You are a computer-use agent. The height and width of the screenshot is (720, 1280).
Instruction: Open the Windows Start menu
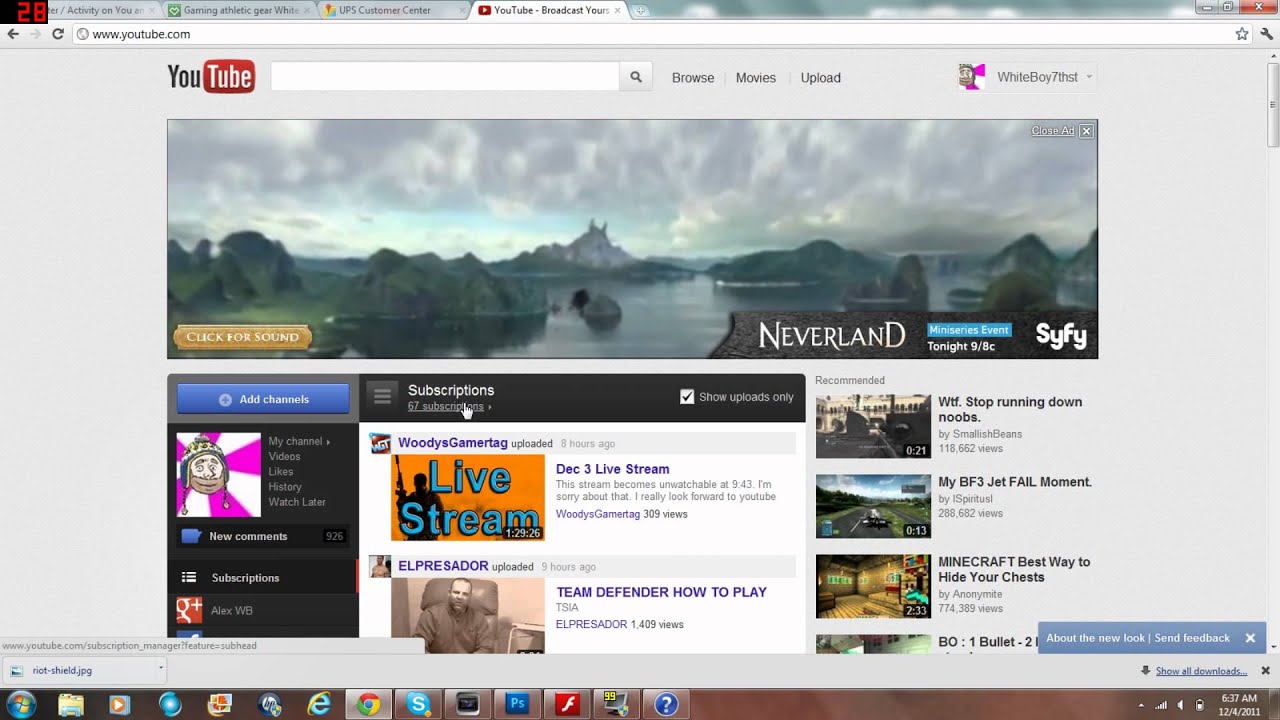[21, 704]
